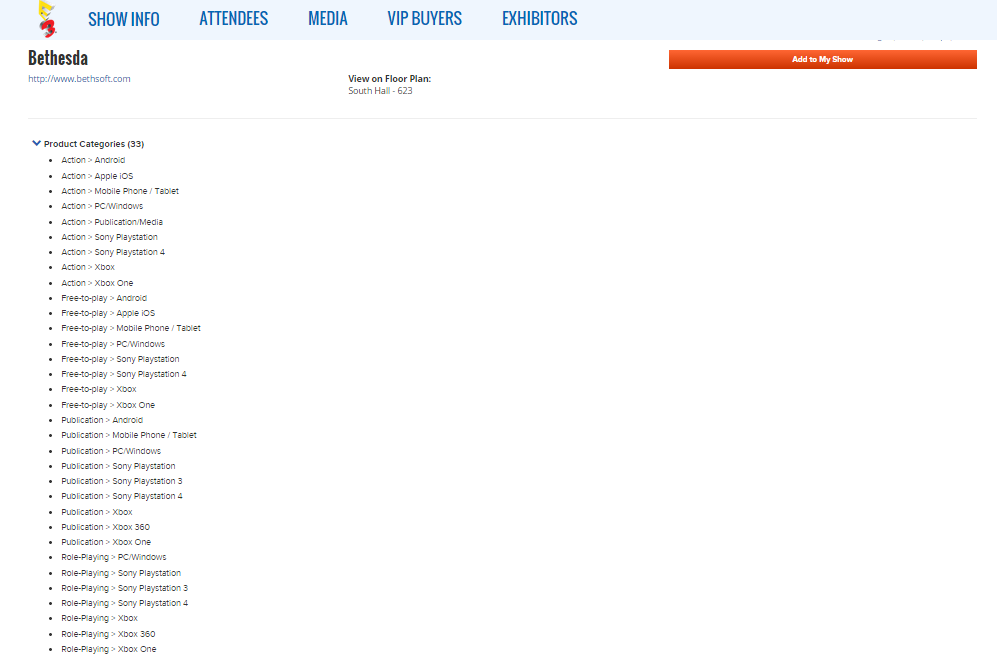Open Free-to-play > Apple iOS category
Viewport: 997px width, 661px height.
click(x=108, y=313)
